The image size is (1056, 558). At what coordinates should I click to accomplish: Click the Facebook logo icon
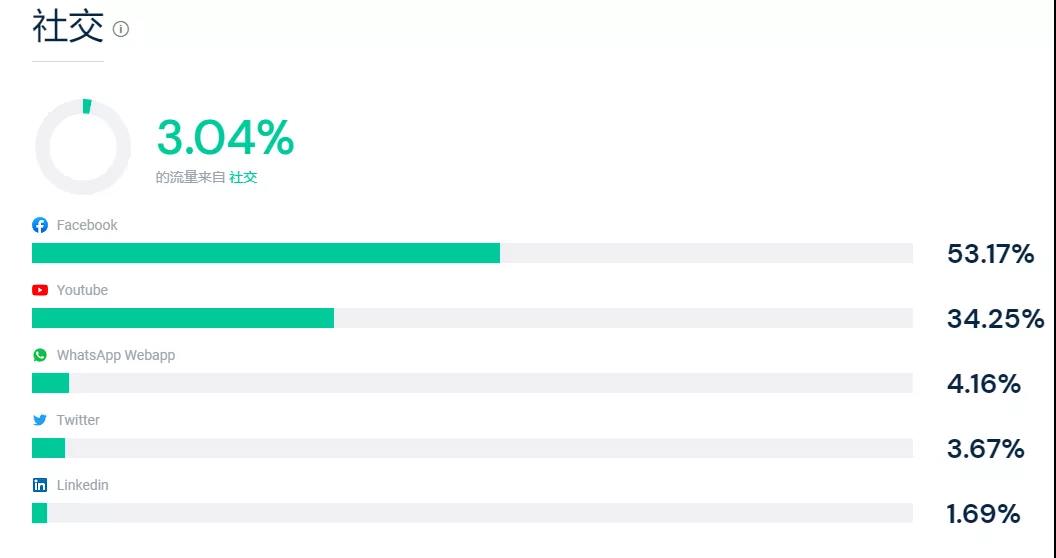tap(40, 225)
